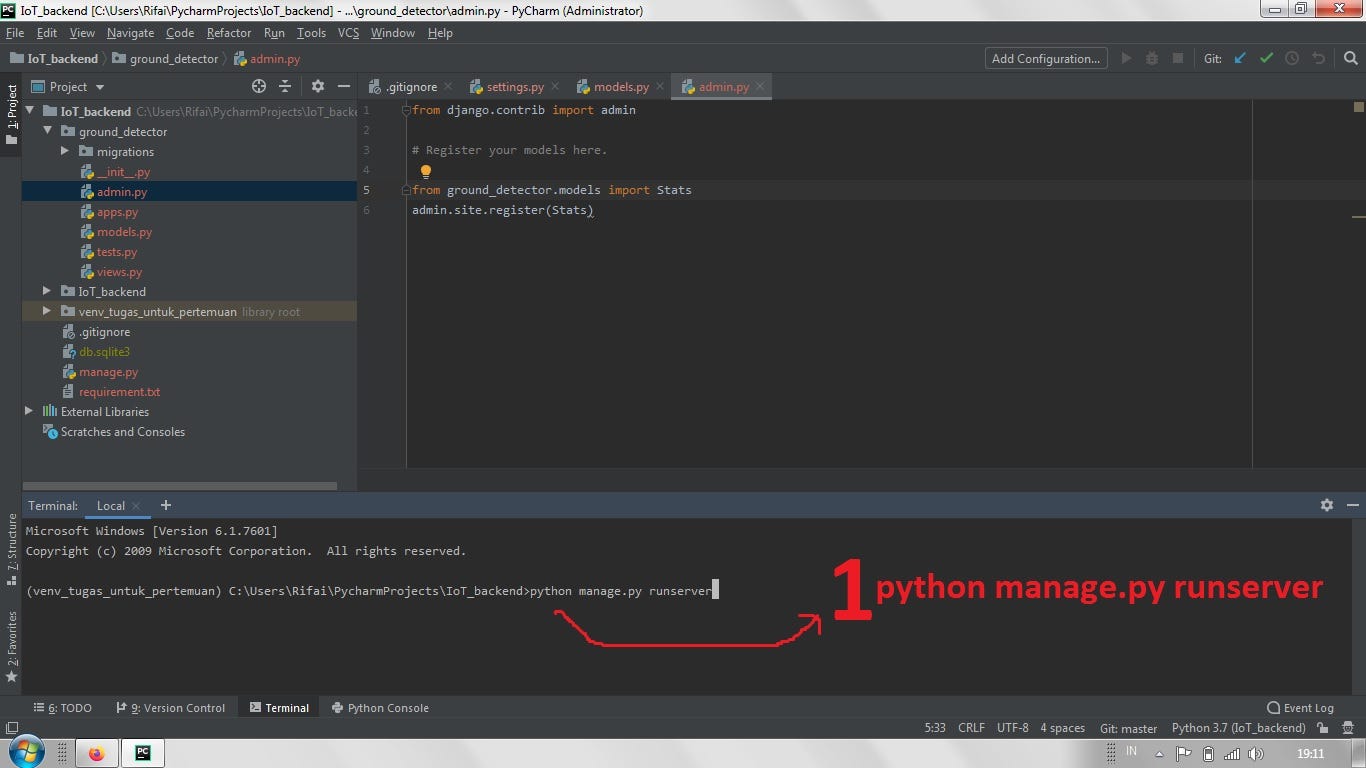Screen dimensions: 1366x768
Task: Open the Terminal panel settings gear
Action: click(1327, 505)
